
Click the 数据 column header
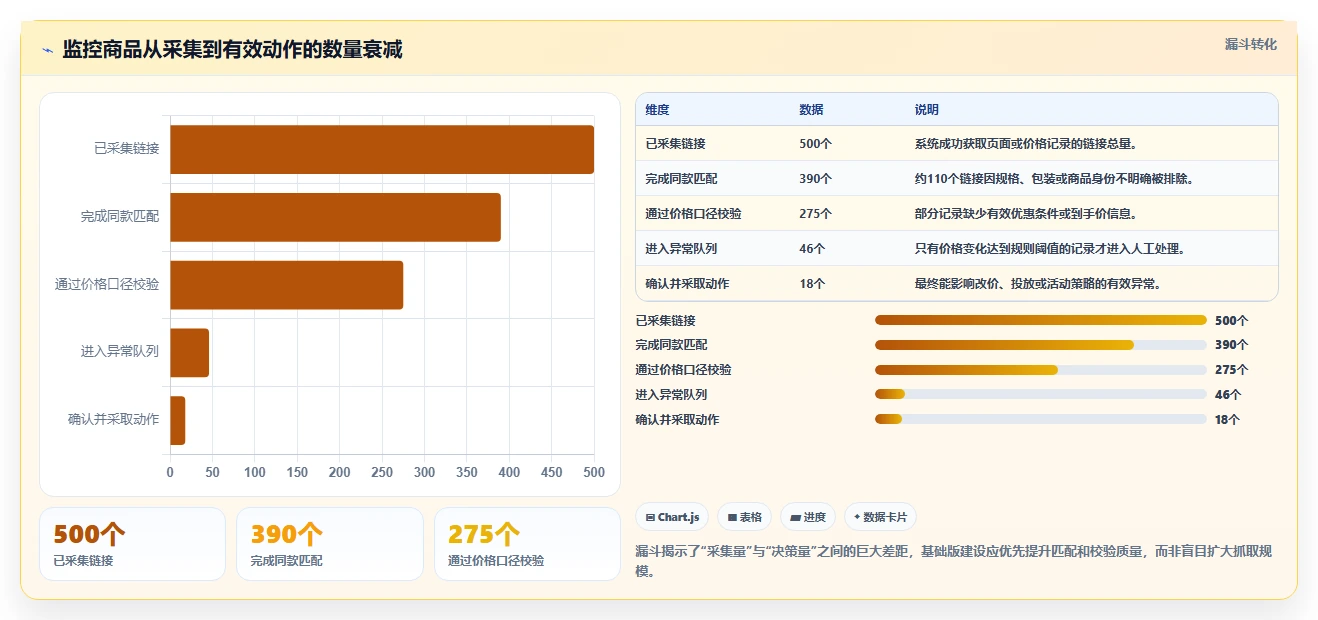[812, 110]
